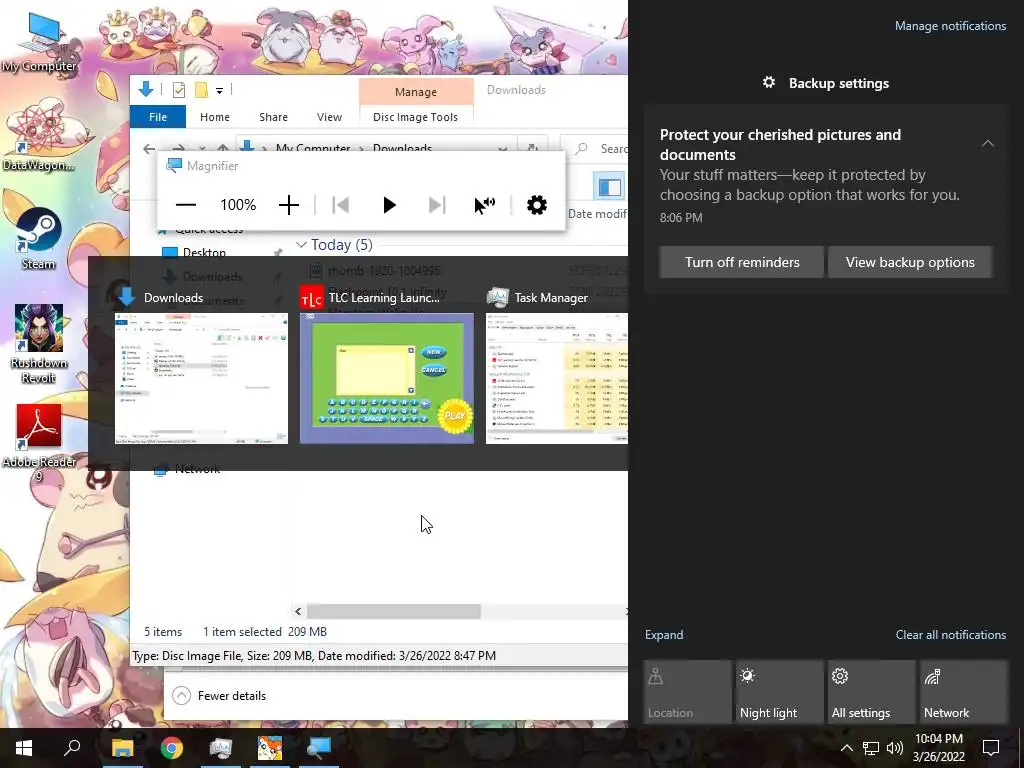Zoom out with Magnifier minus button
Image resolution: width=1024 pixels, height=768 pixels.
(186, 205)
